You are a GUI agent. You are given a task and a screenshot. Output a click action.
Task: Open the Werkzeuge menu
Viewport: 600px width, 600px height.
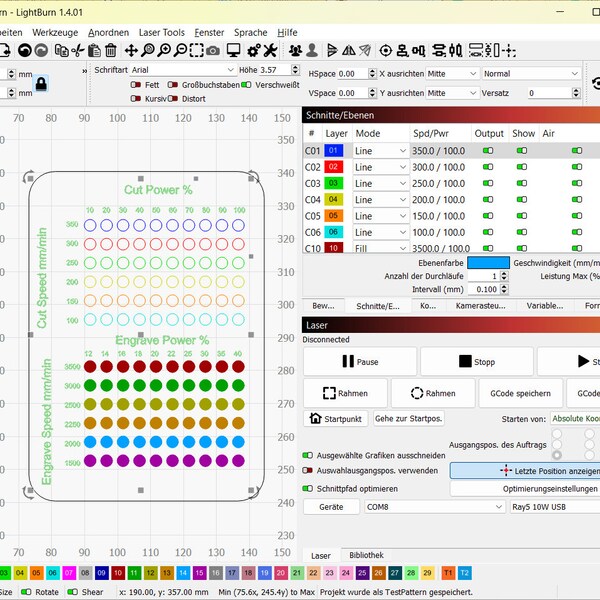[55, 33]
